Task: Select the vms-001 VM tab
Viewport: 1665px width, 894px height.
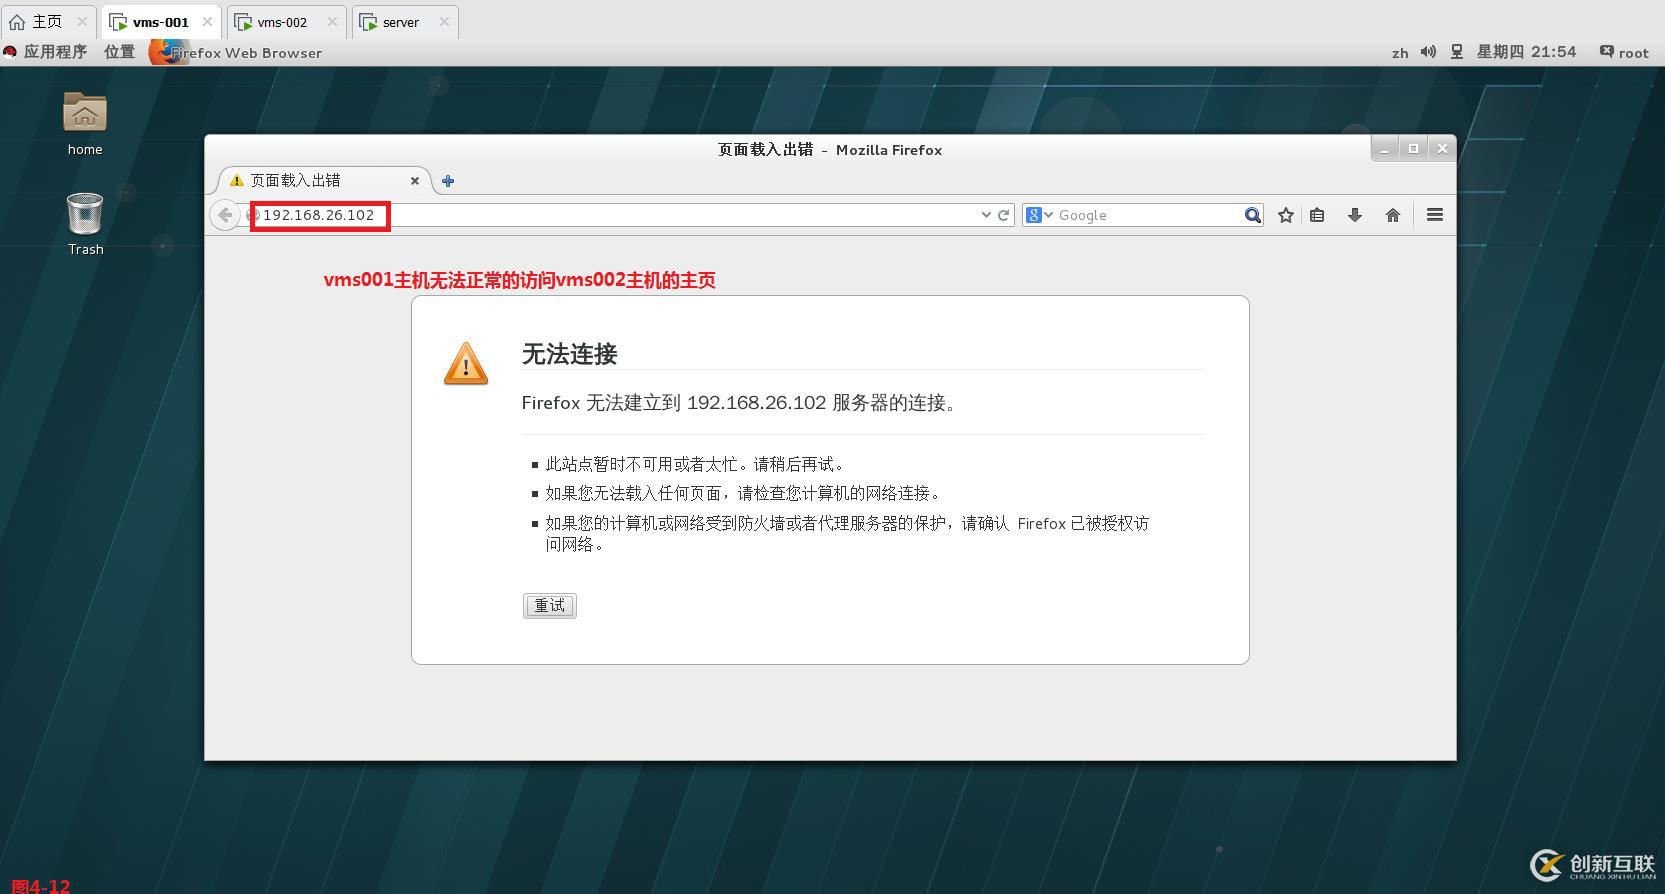Action: (160, 22)
